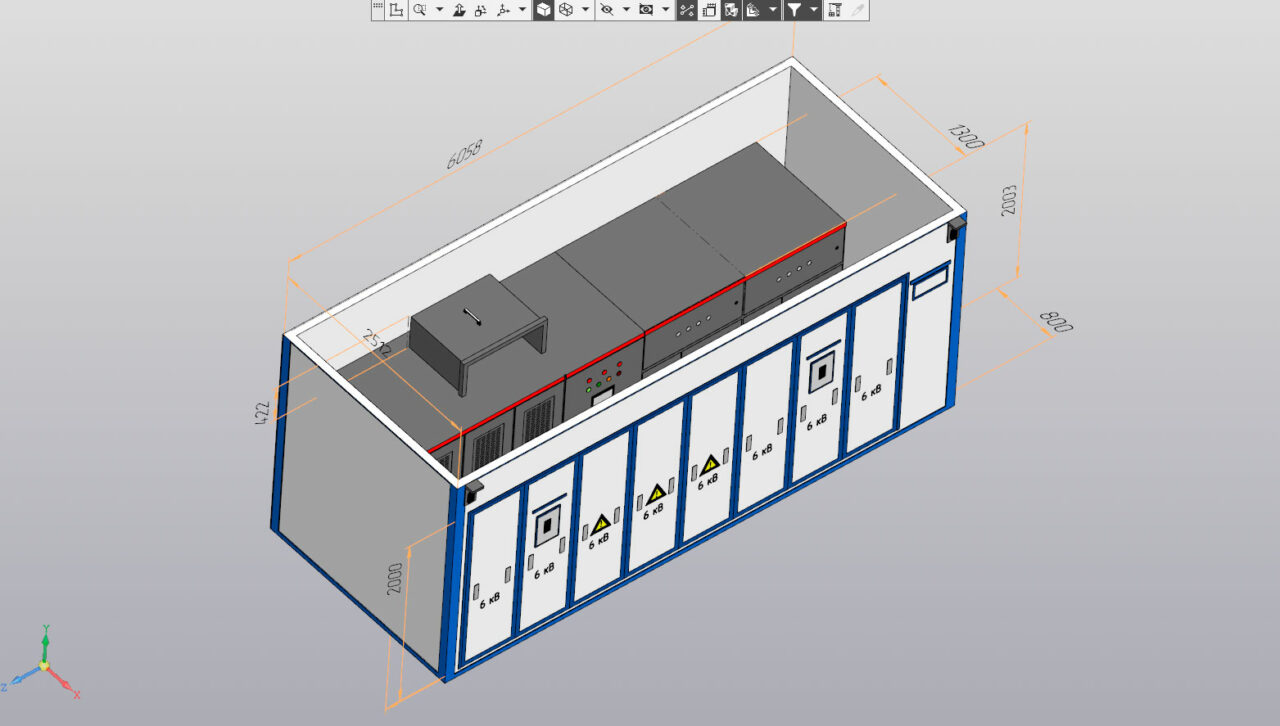Click the view orientation axes icon
Image resolution: width=1280 pixels, height=726 pixels.
[x=503, y=10]
